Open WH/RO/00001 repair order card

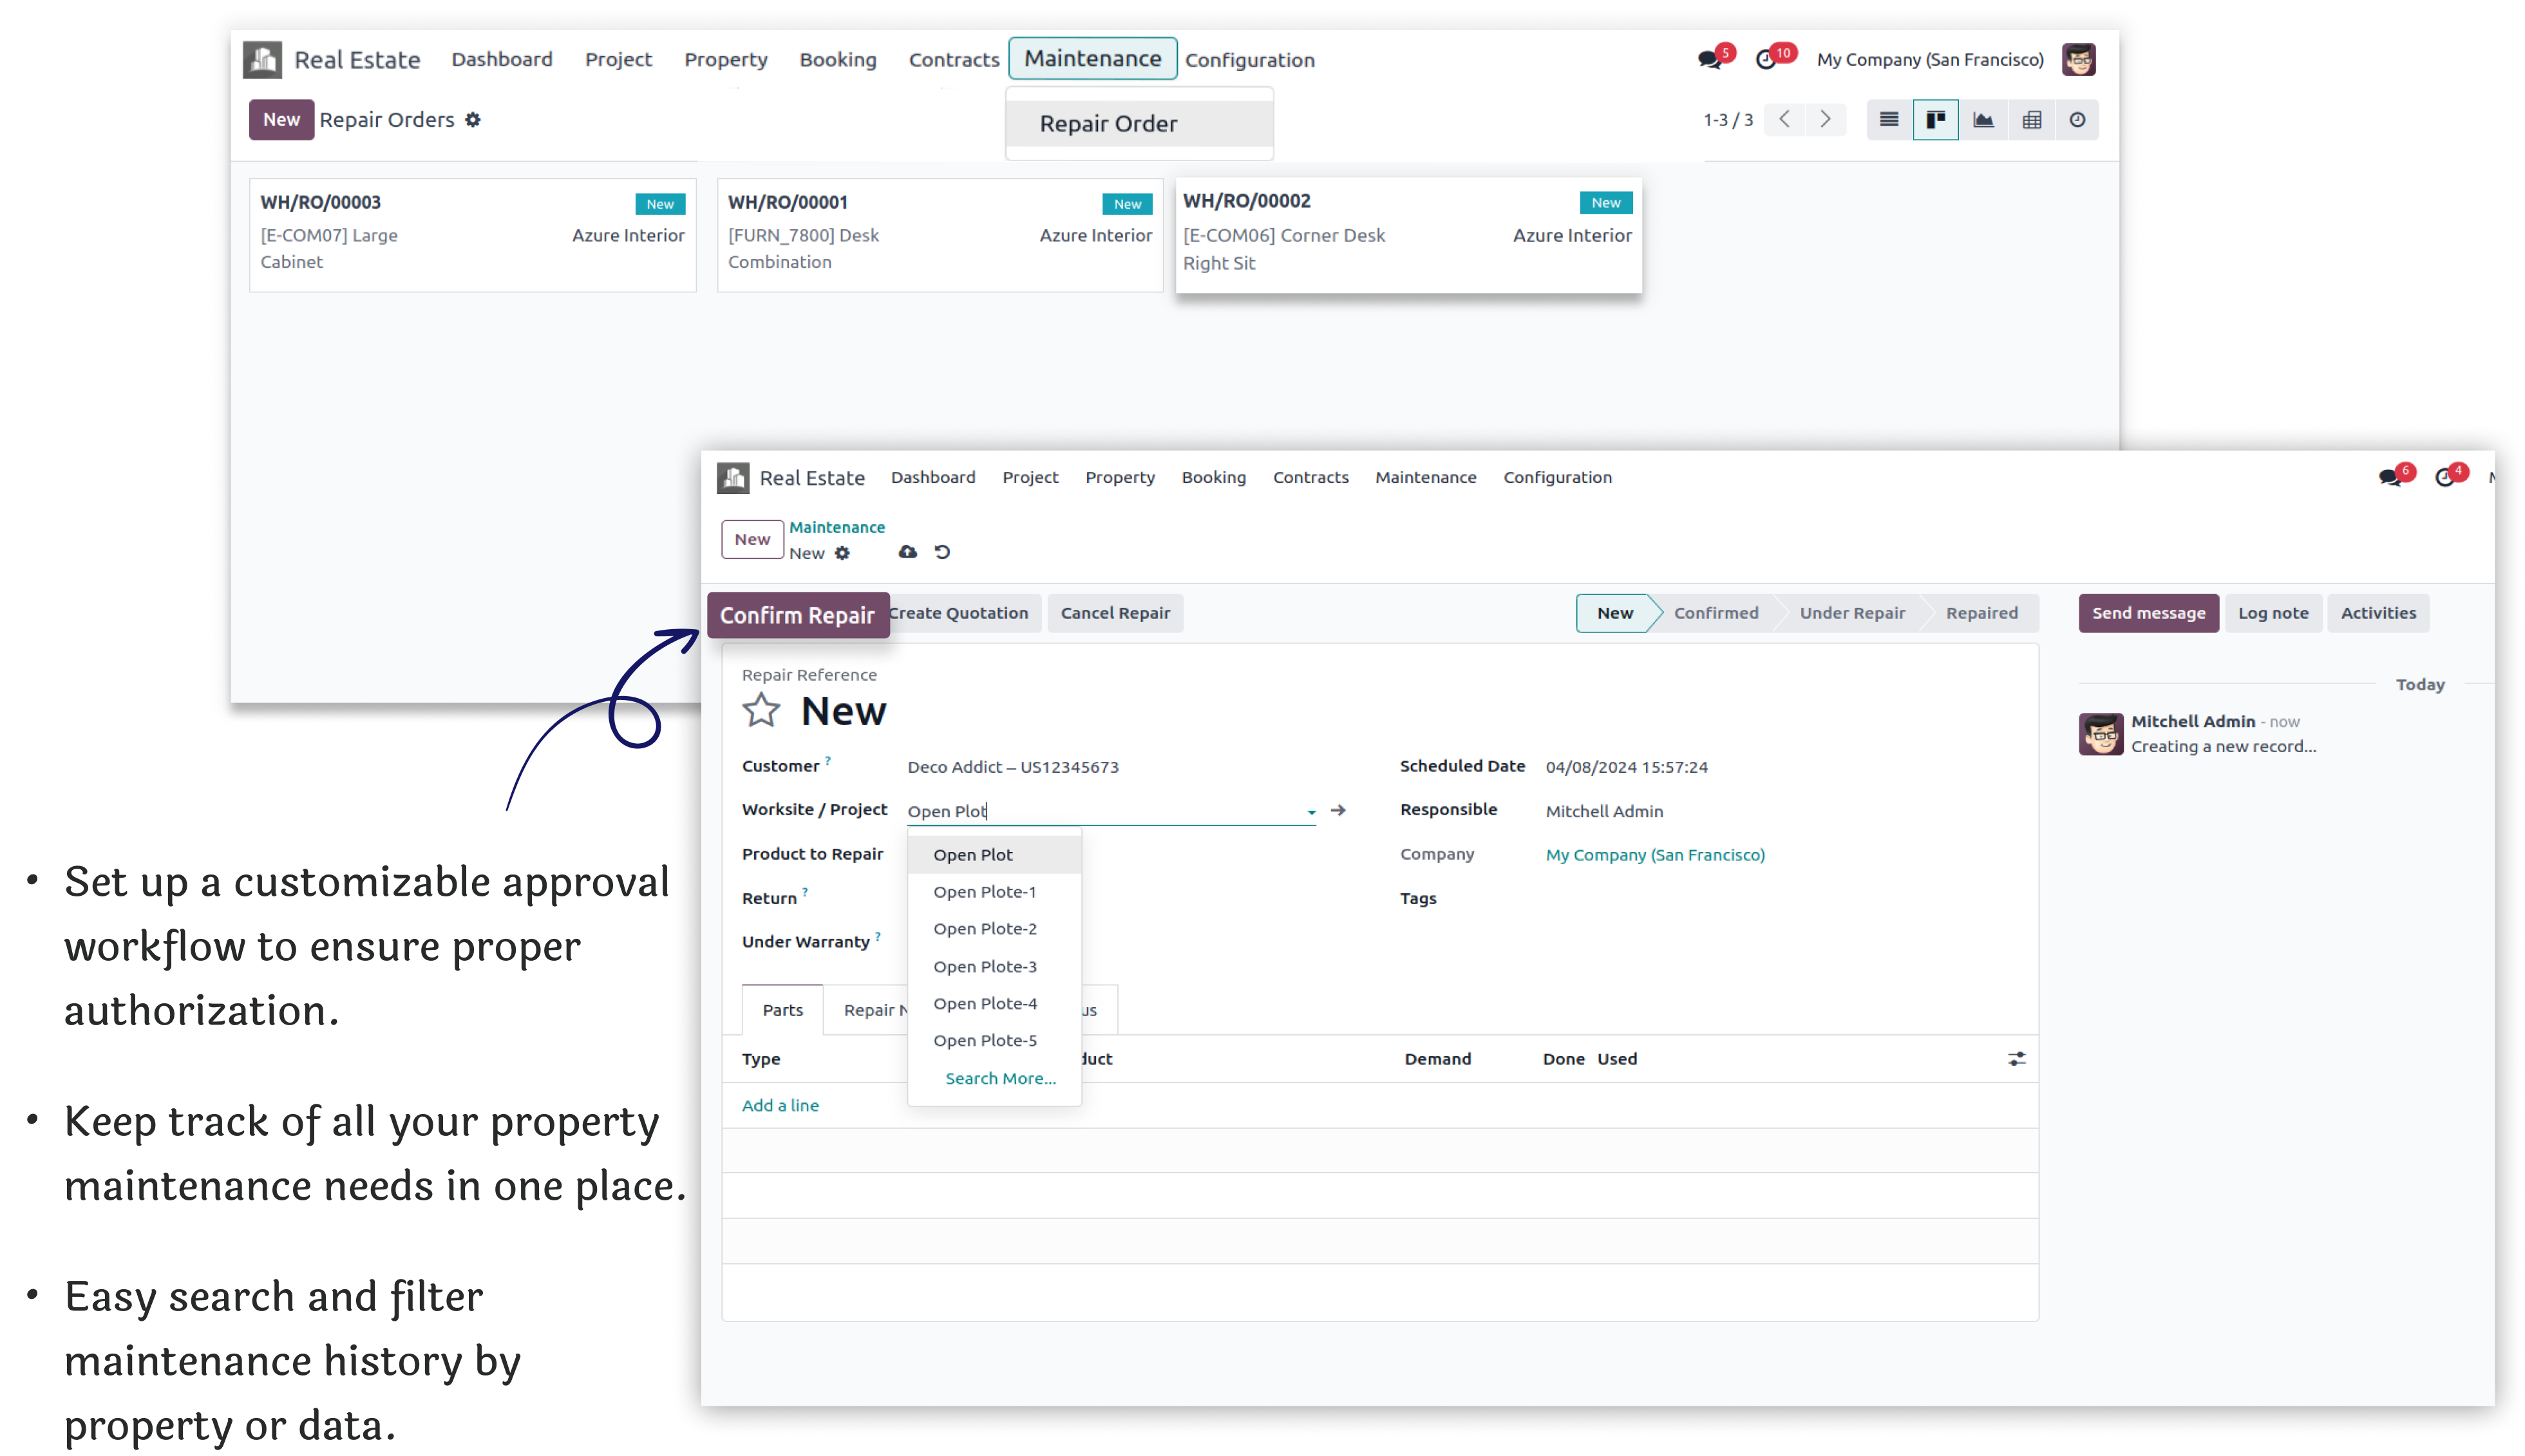[940, 235]
